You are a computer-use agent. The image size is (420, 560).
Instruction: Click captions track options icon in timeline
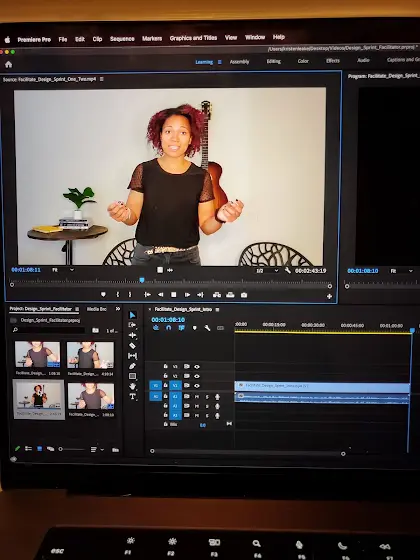(220, 328)
